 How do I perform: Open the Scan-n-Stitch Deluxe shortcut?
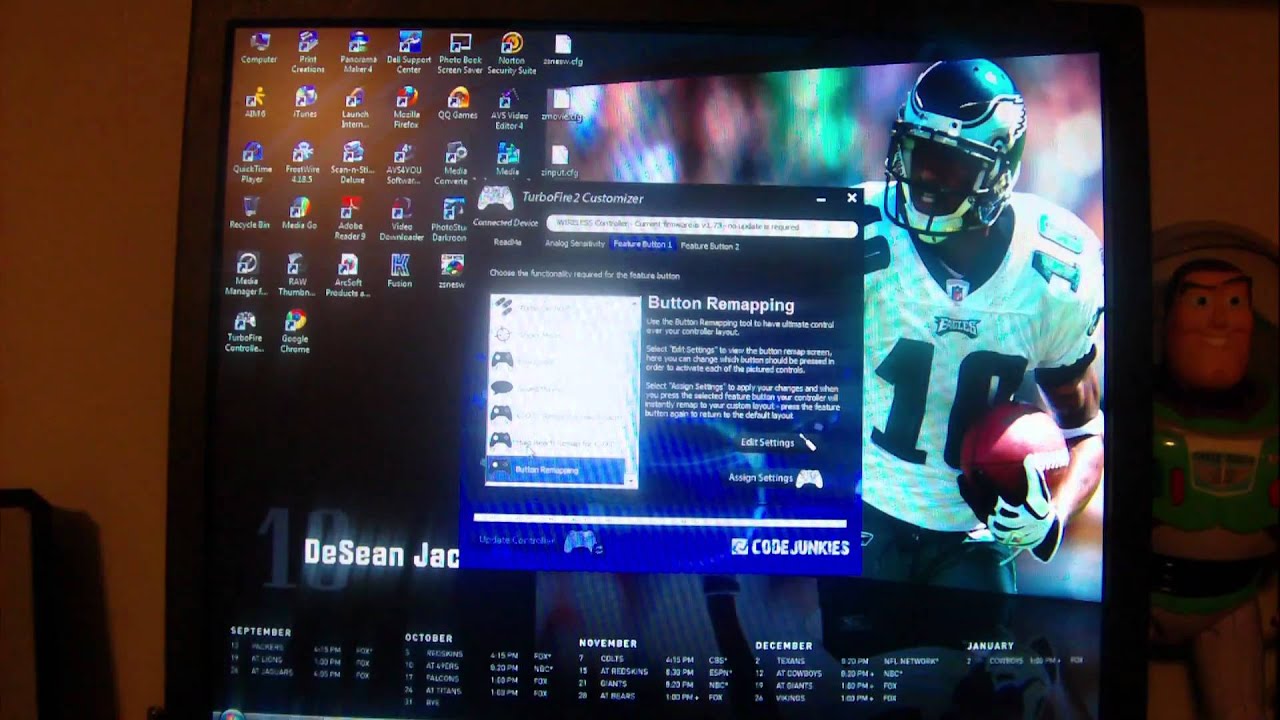353,163
